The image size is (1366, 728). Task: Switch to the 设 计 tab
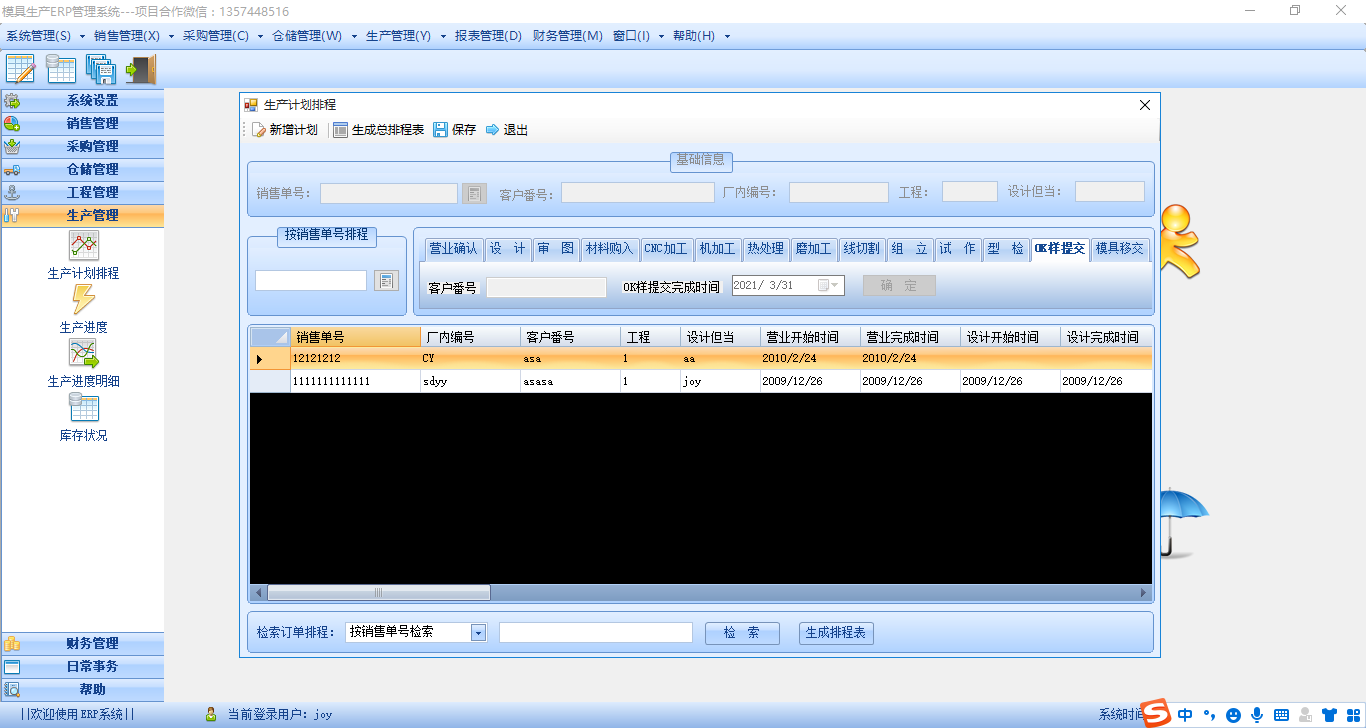pos(508,249)
